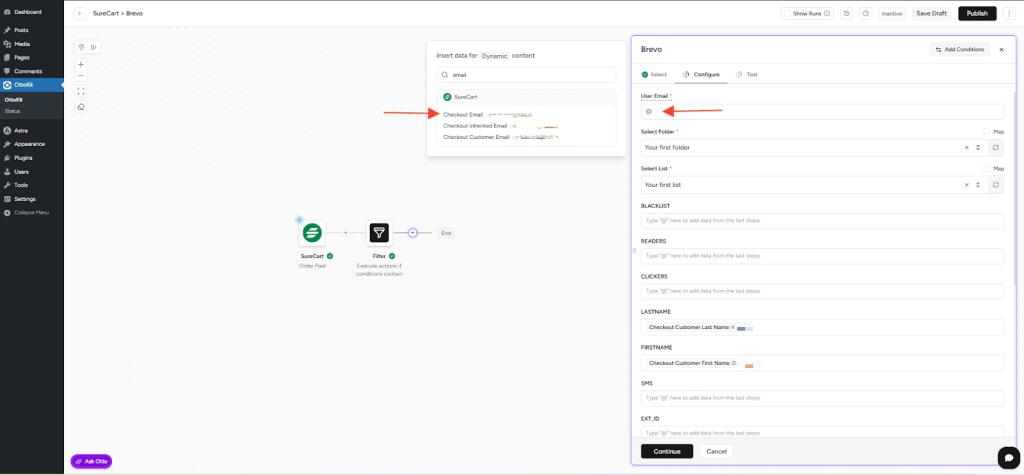1024x475 pixels.
Task: Open Plugins in the WordPress sidebar
Action: 22,158
